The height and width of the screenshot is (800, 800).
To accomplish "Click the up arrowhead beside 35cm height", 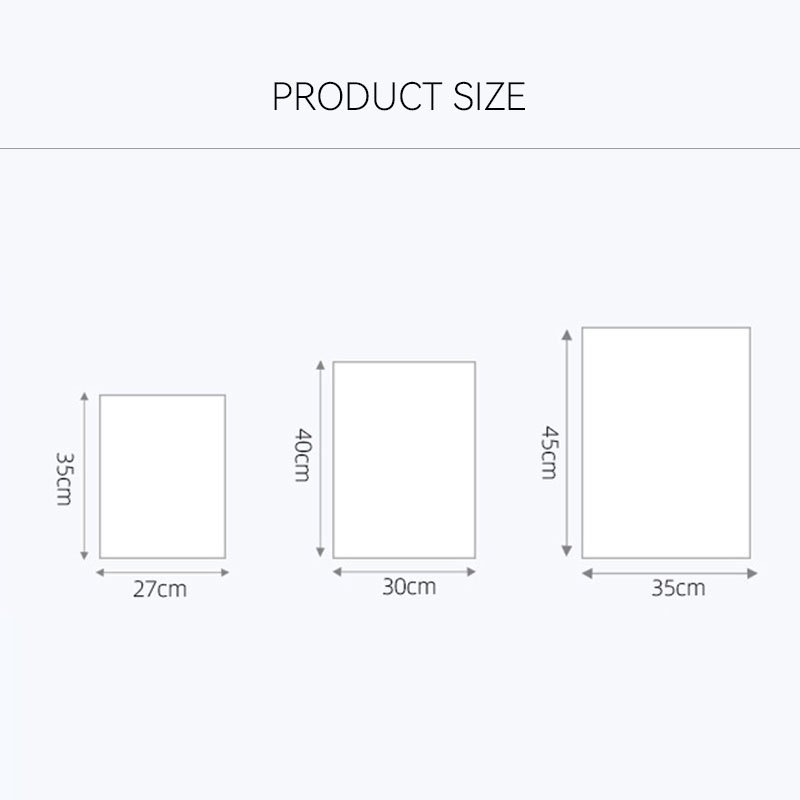I will [85, 396].
